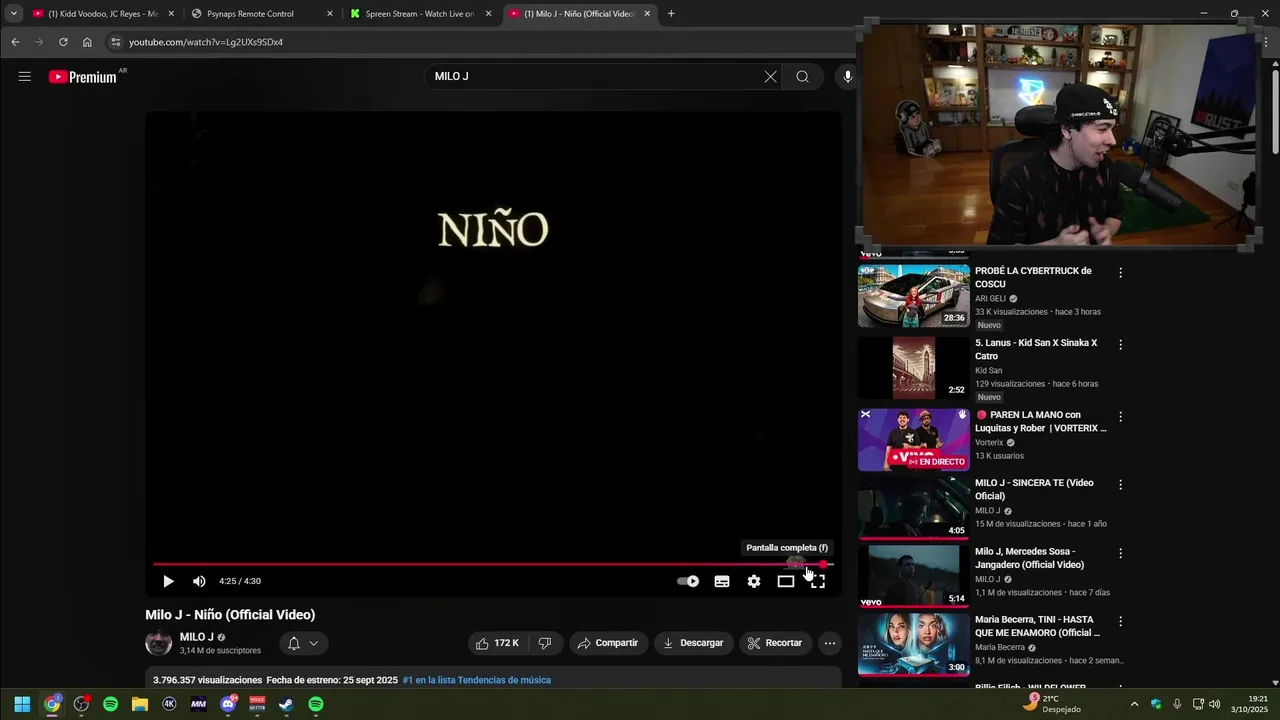The width and height of the screenshot is (1280, 720).
Task: Open options for PAREN LA MANO livestream
Action: click(1120, 416)
